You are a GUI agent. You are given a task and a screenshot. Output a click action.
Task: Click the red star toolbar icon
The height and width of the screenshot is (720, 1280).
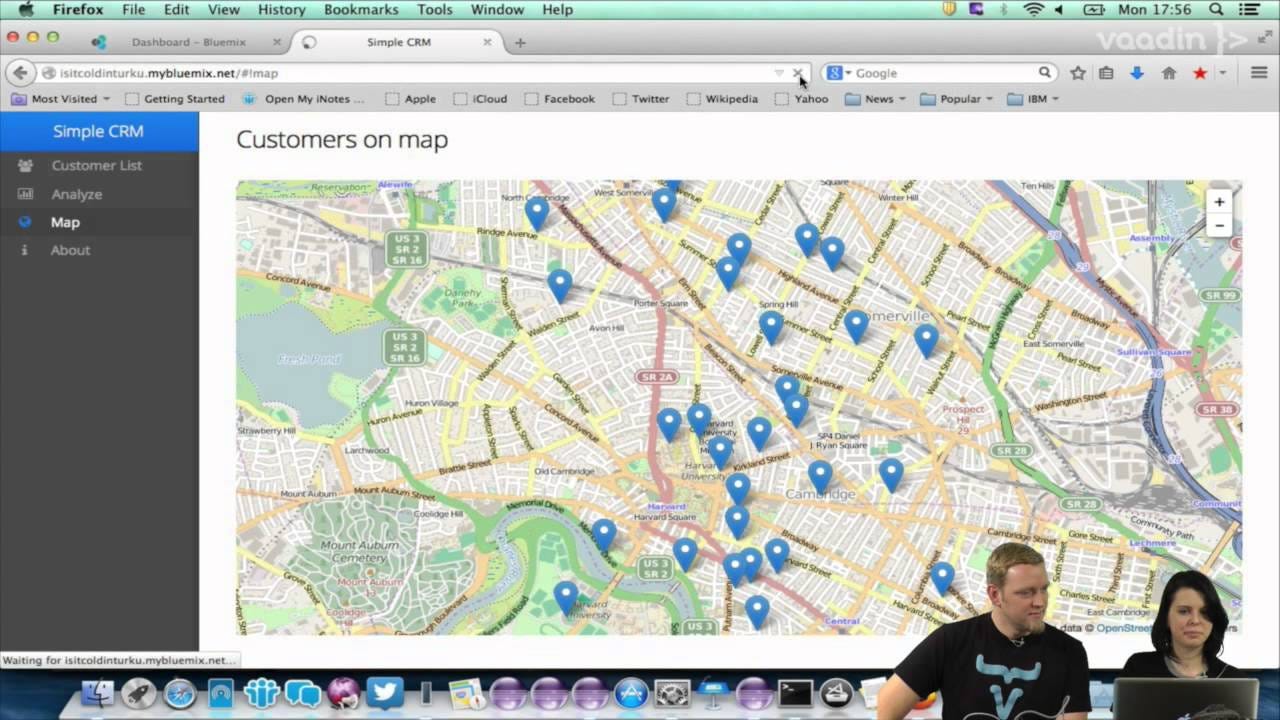coord(1200,73)
